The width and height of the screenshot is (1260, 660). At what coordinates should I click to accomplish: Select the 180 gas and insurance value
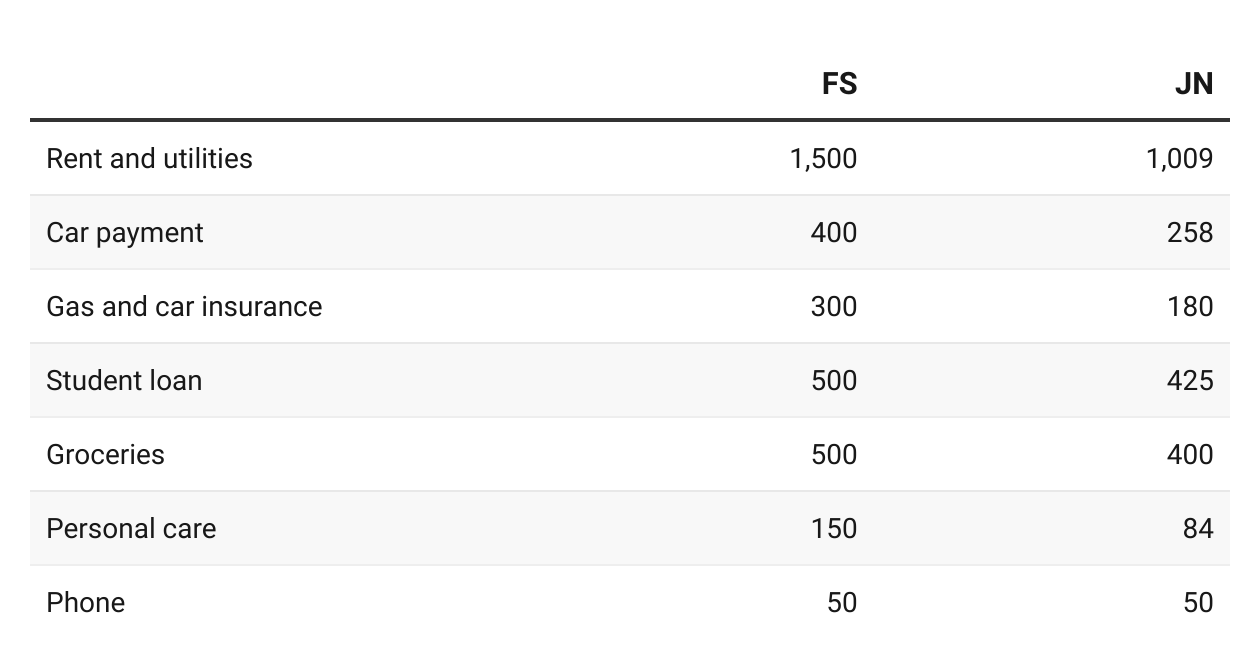(1189, 306)
